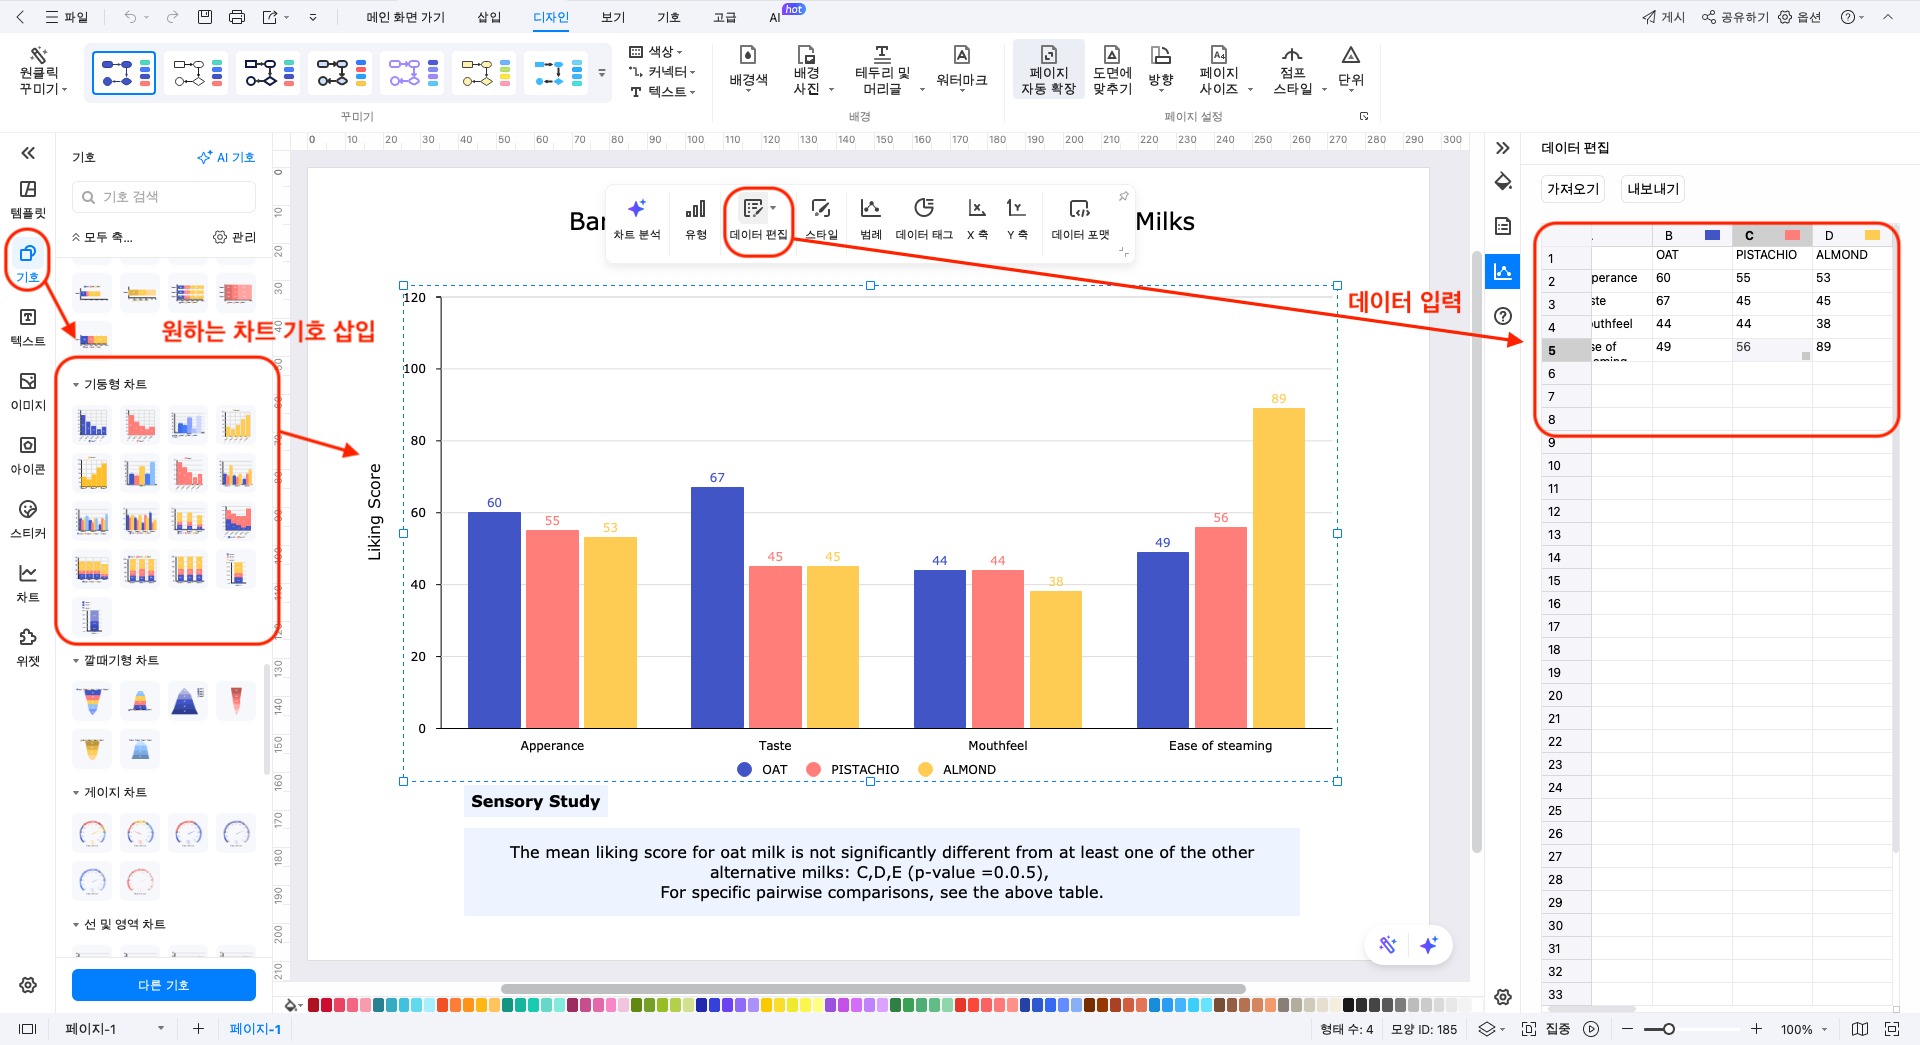1920x1045 pixels.
Task: Click the 데이터 태그 icon in chart toolbar
Action: pos(923,218)
